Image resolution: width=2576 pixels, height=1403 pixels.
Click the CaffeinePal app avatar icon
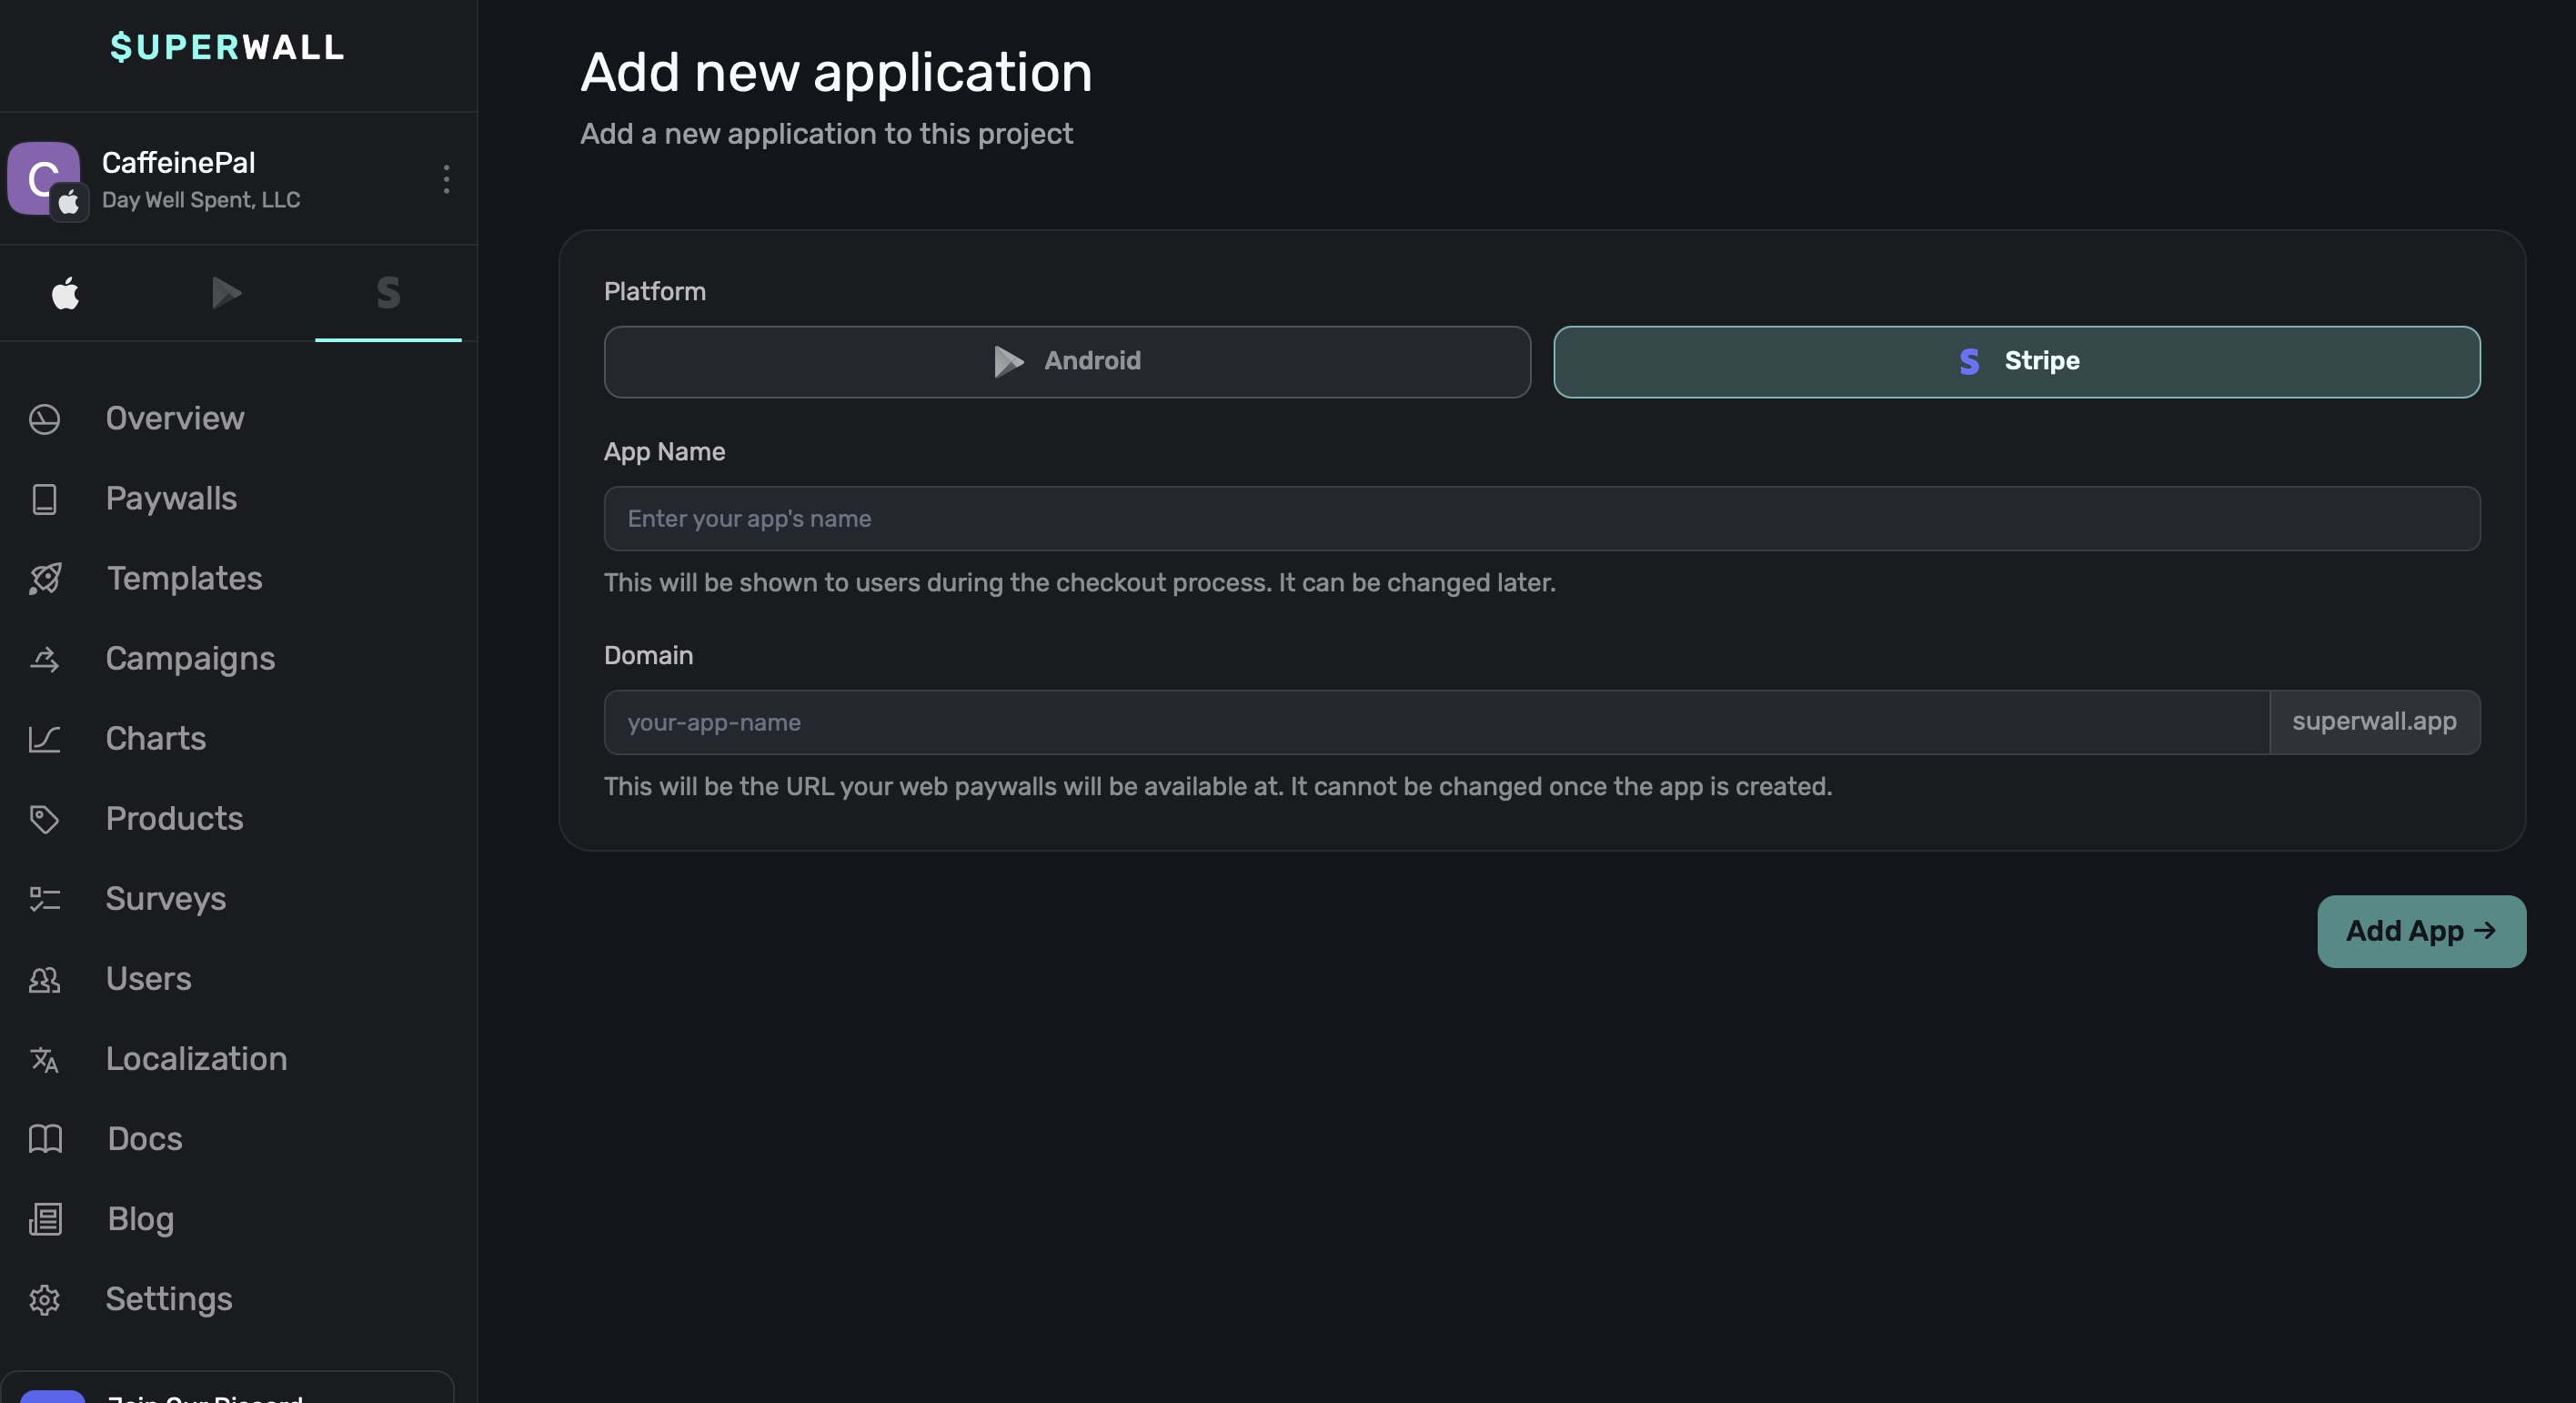pyautogui.click(x=44, y=179)
